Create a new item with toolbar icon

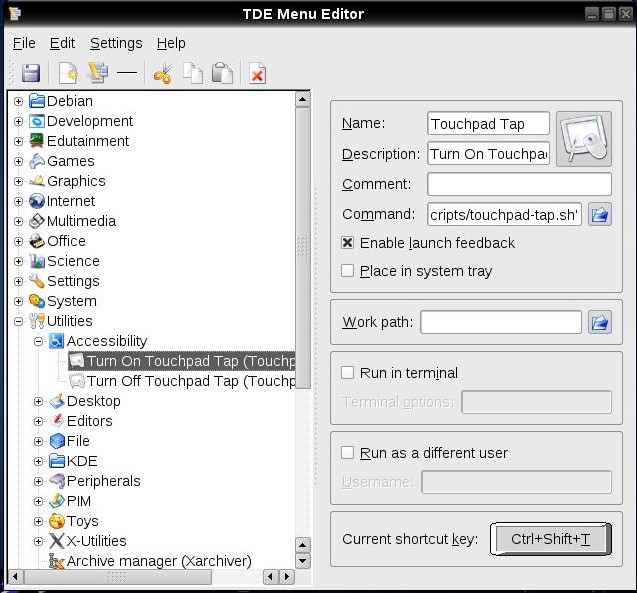pos(68,73)
